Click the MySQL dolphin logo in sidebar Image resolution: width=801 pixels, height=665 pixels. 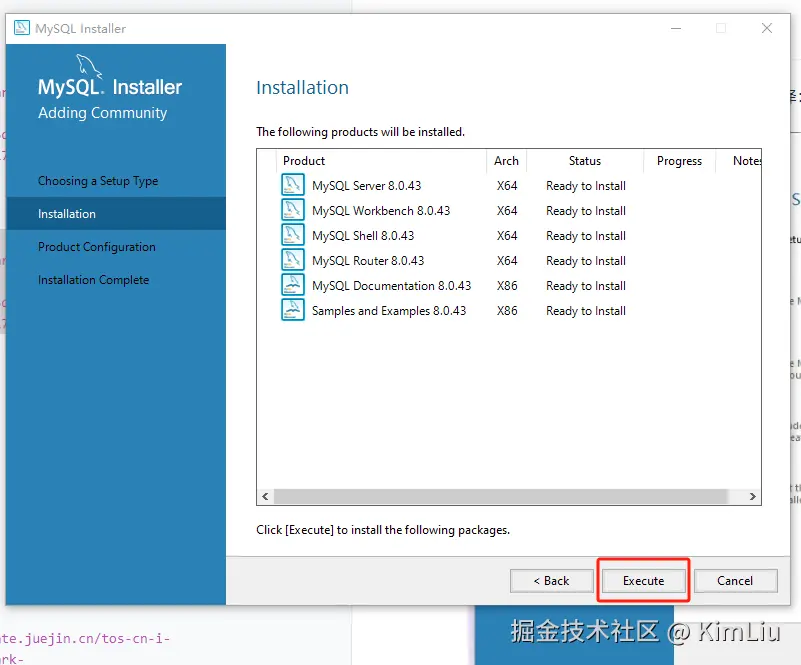point(89,66)
